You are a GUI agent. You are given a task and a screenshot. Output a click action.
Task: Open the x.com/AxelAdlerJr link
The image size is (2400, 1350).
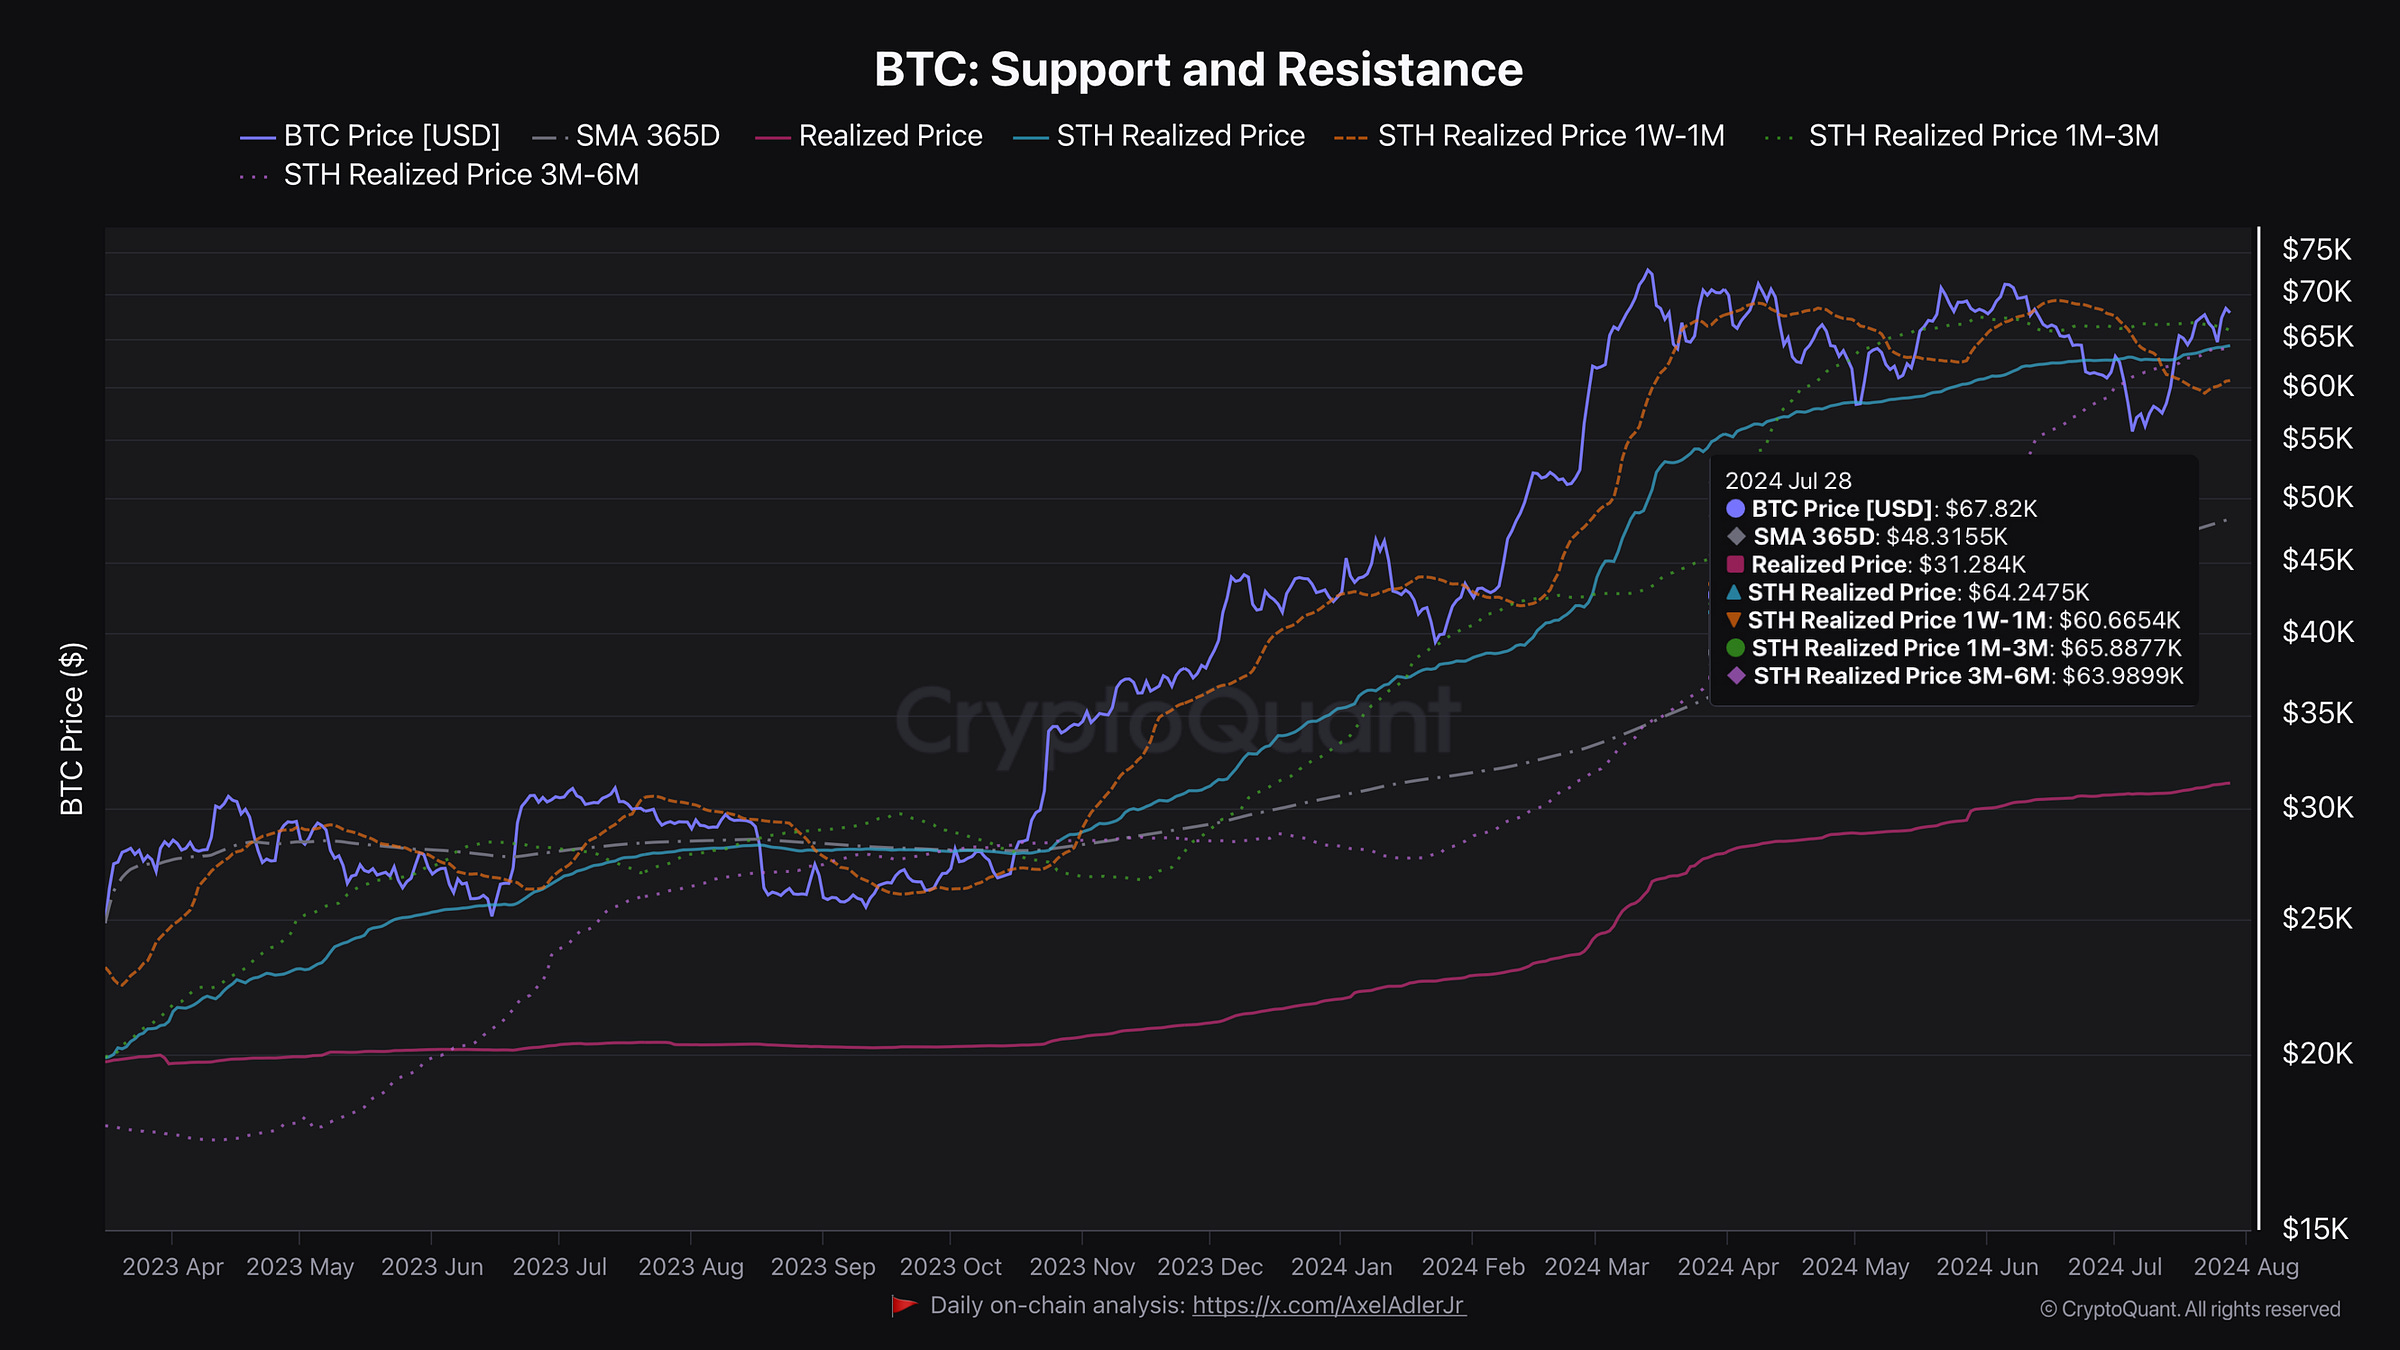pyautogui.click(x=1329, y=1305)
